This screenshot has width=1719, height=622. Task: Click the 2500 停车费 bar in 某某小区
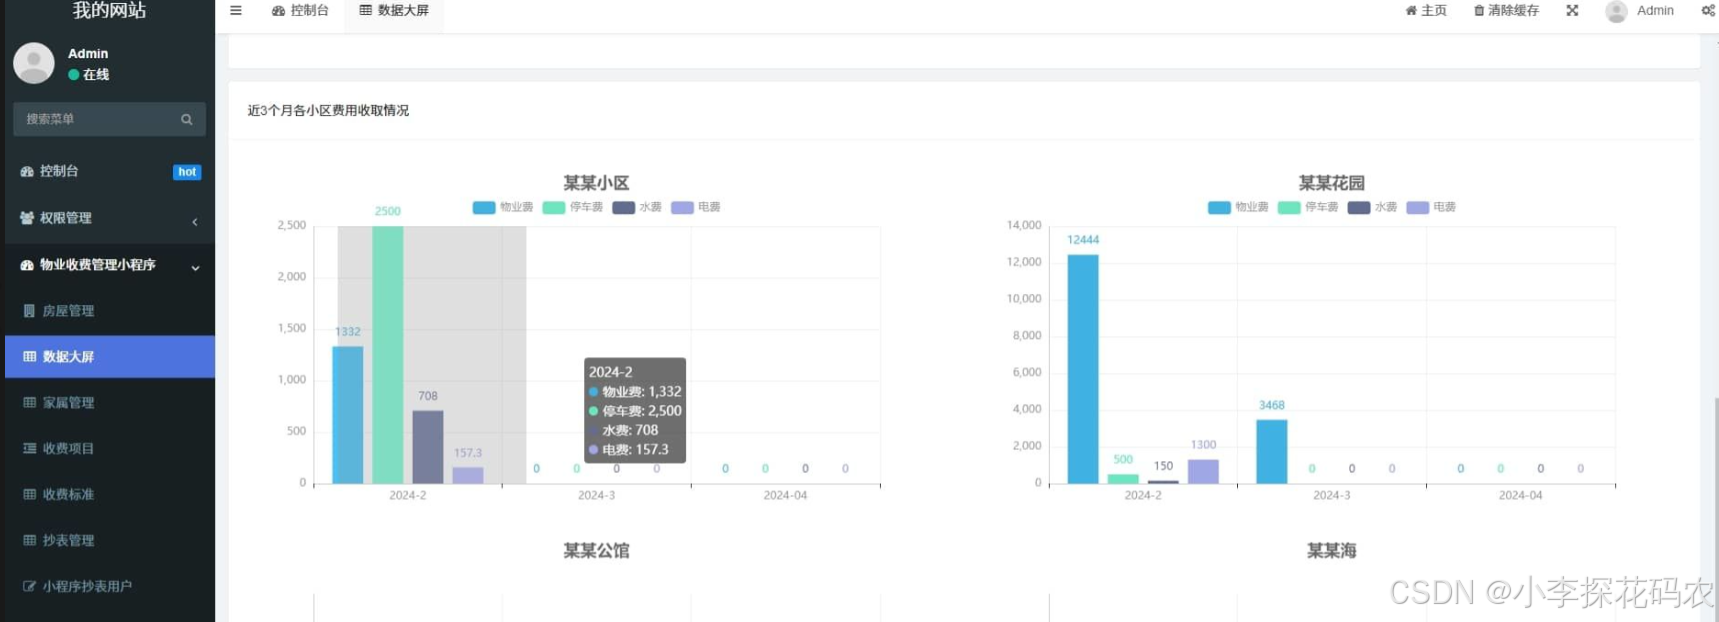click(388, 355)
